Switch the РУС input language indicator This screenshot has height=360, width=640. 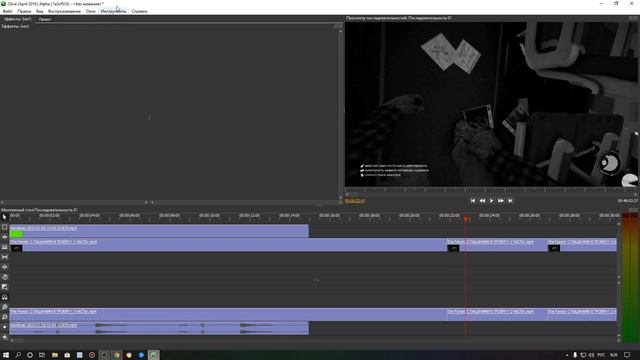click(601, 355)
